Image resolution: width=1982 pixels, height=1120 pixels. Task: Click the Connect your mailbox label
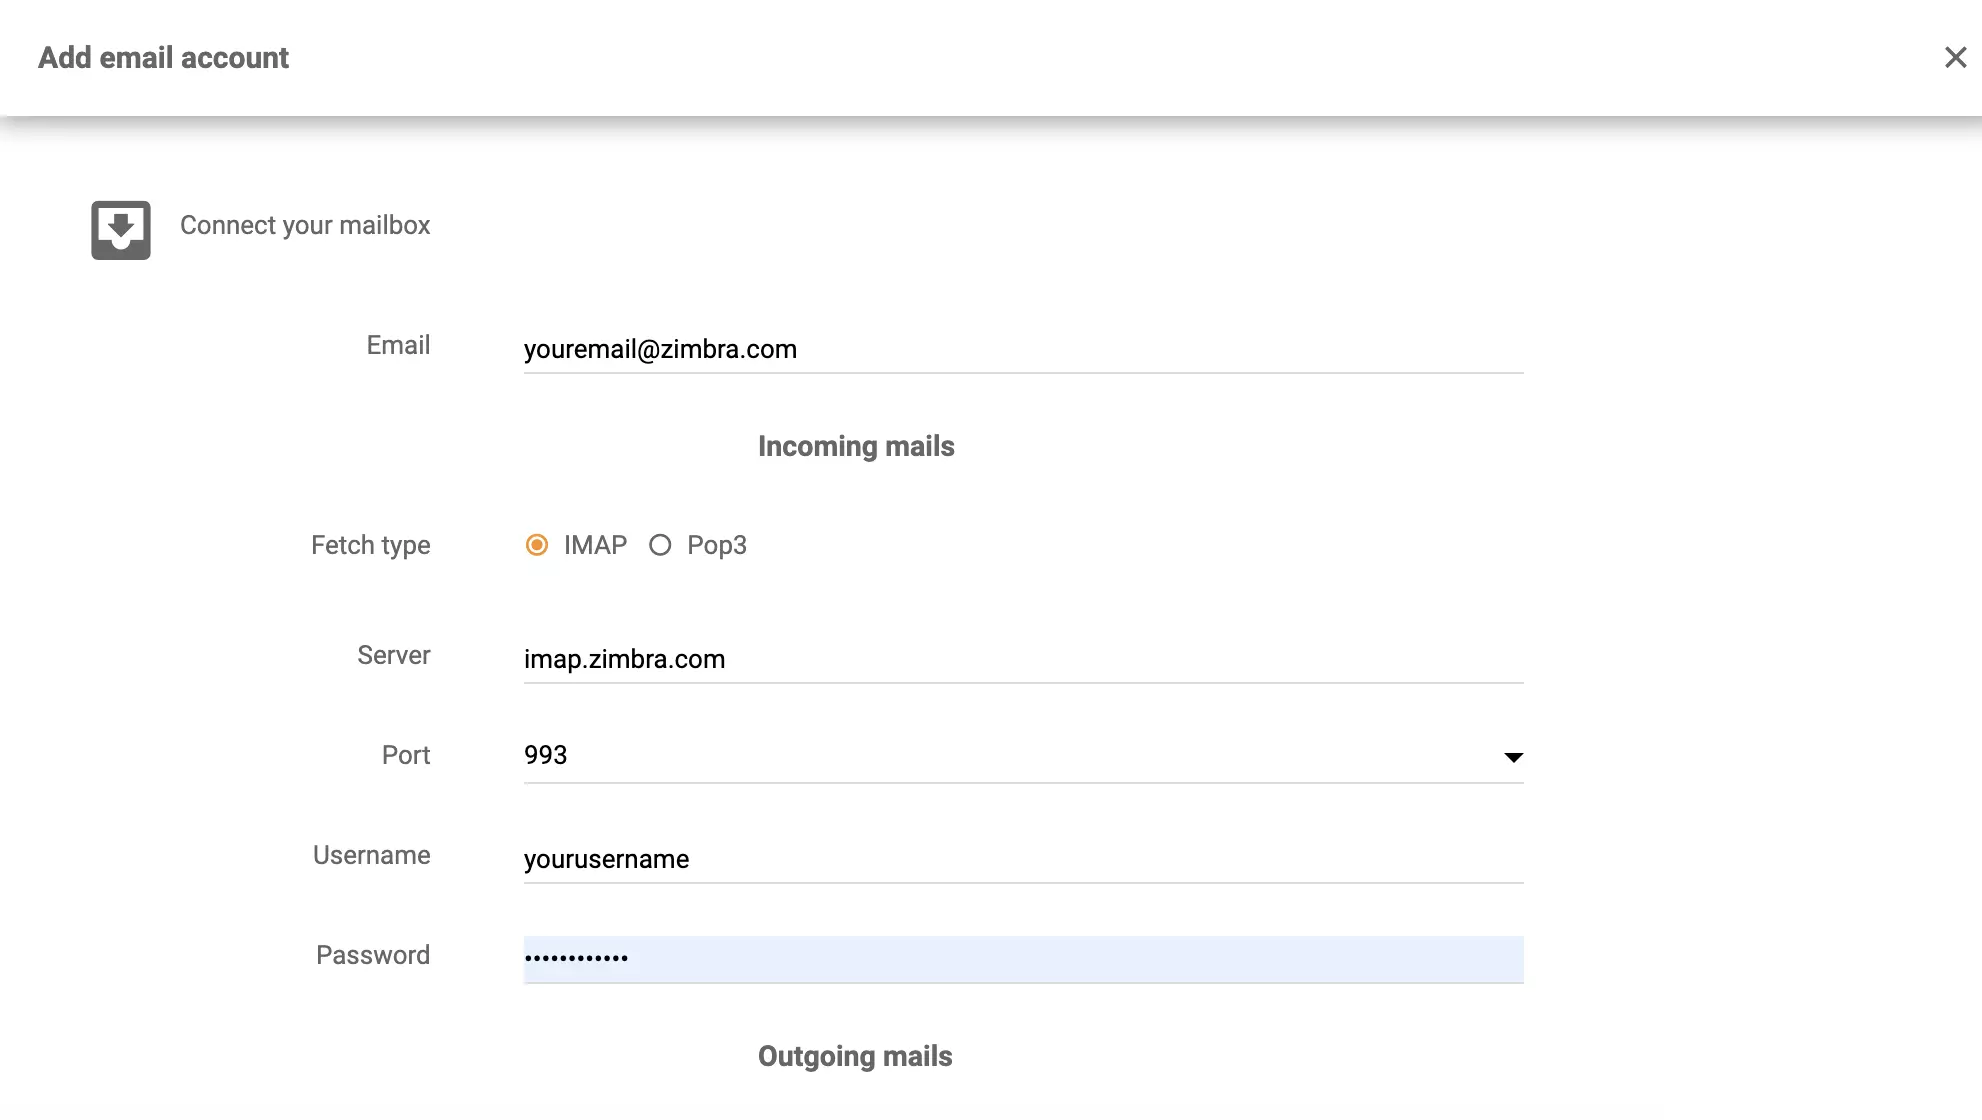[x=304, y=225]
